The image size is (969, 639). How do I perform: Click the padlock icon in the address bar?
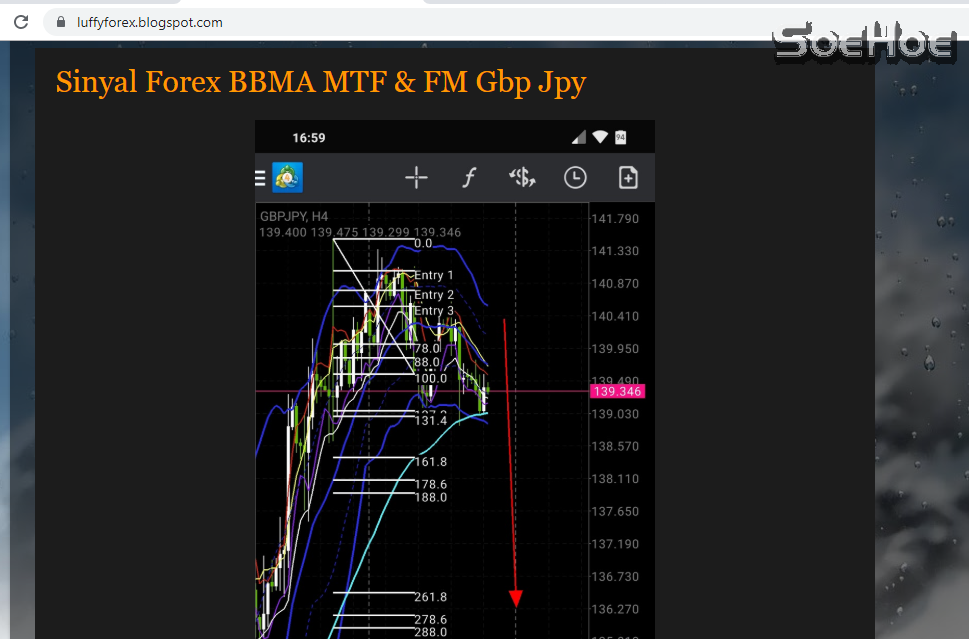(60, 21)
